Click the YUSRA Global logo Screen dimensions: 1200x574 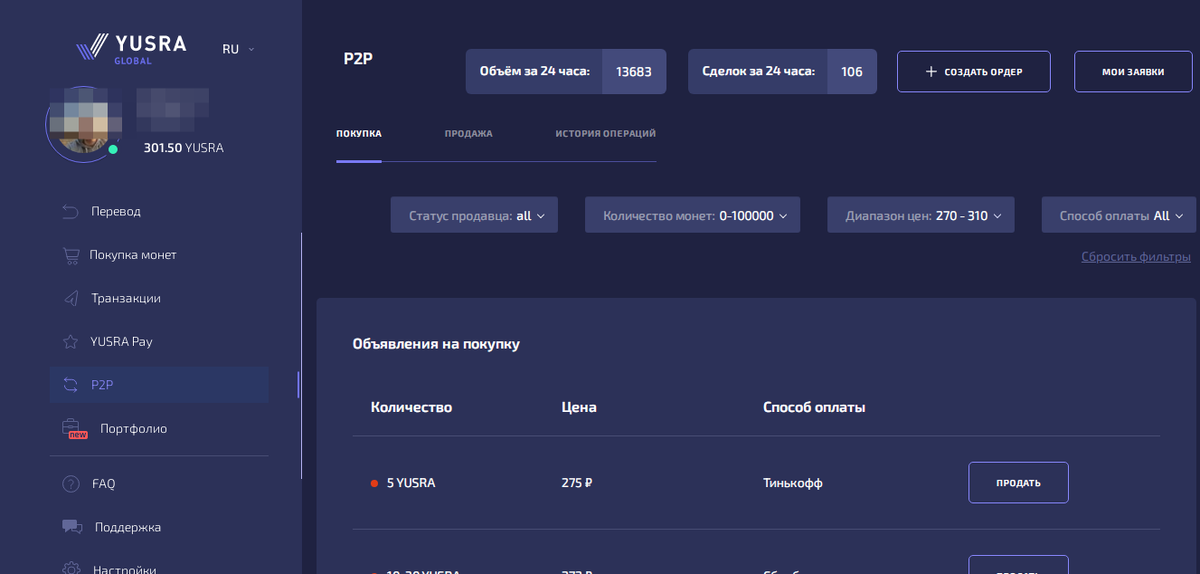(131, 48)
